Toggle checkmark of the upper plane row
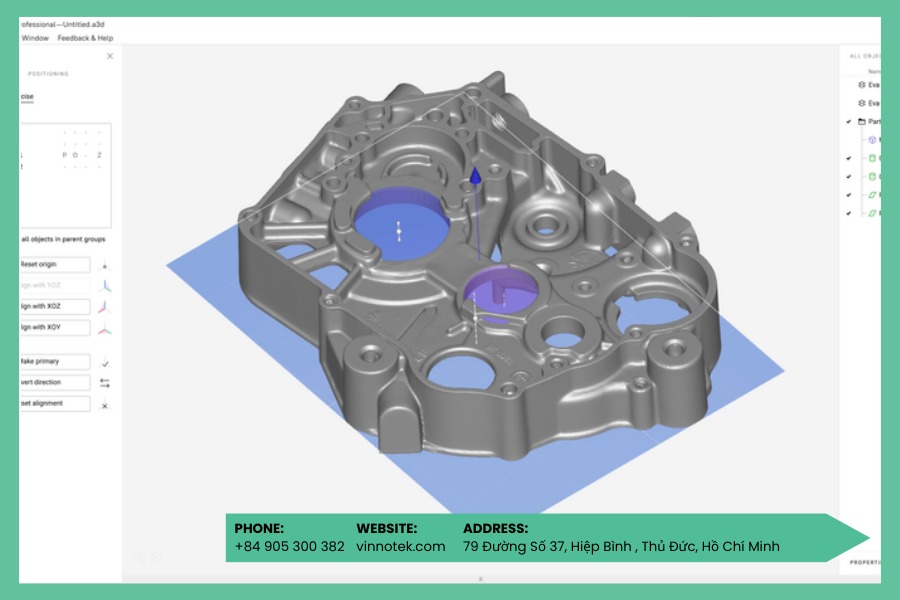This screenshot has height=600, width=900. pyautogui.click(x=848, y=195)
